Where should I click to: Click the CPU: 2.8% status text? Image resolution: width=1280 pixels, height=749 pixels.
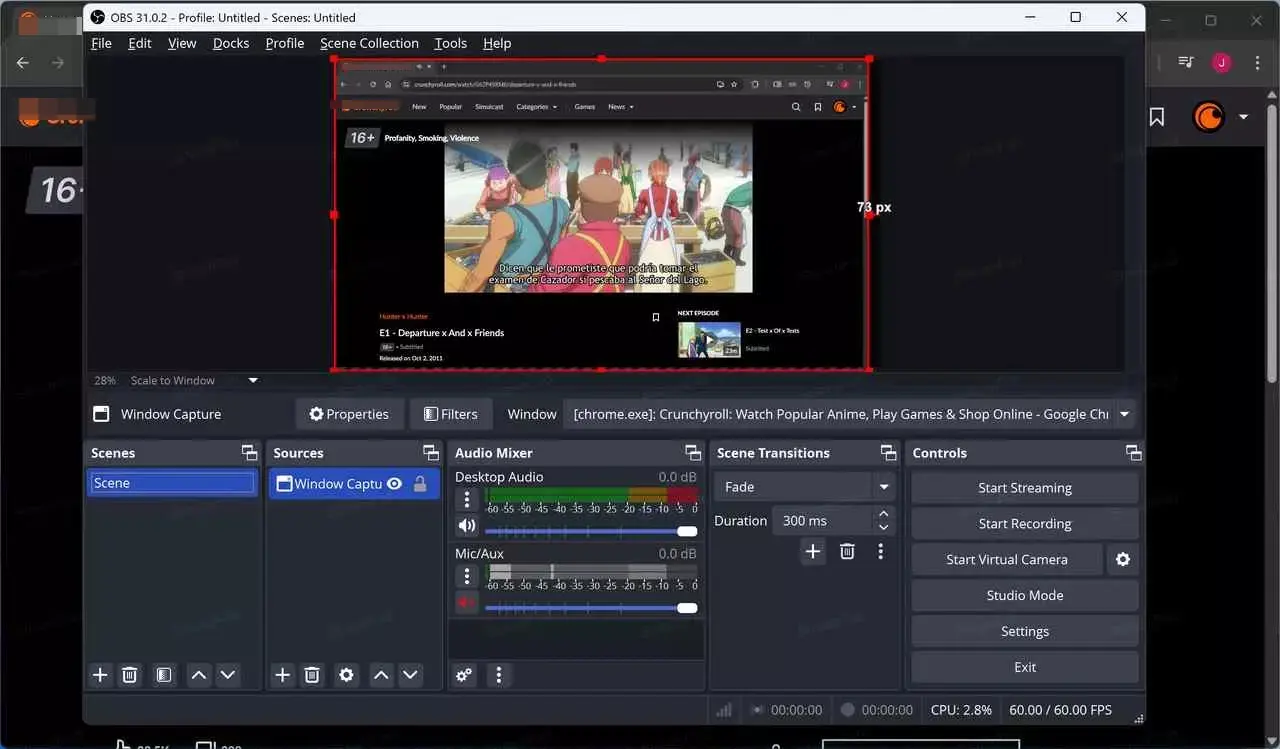(961, 710)
